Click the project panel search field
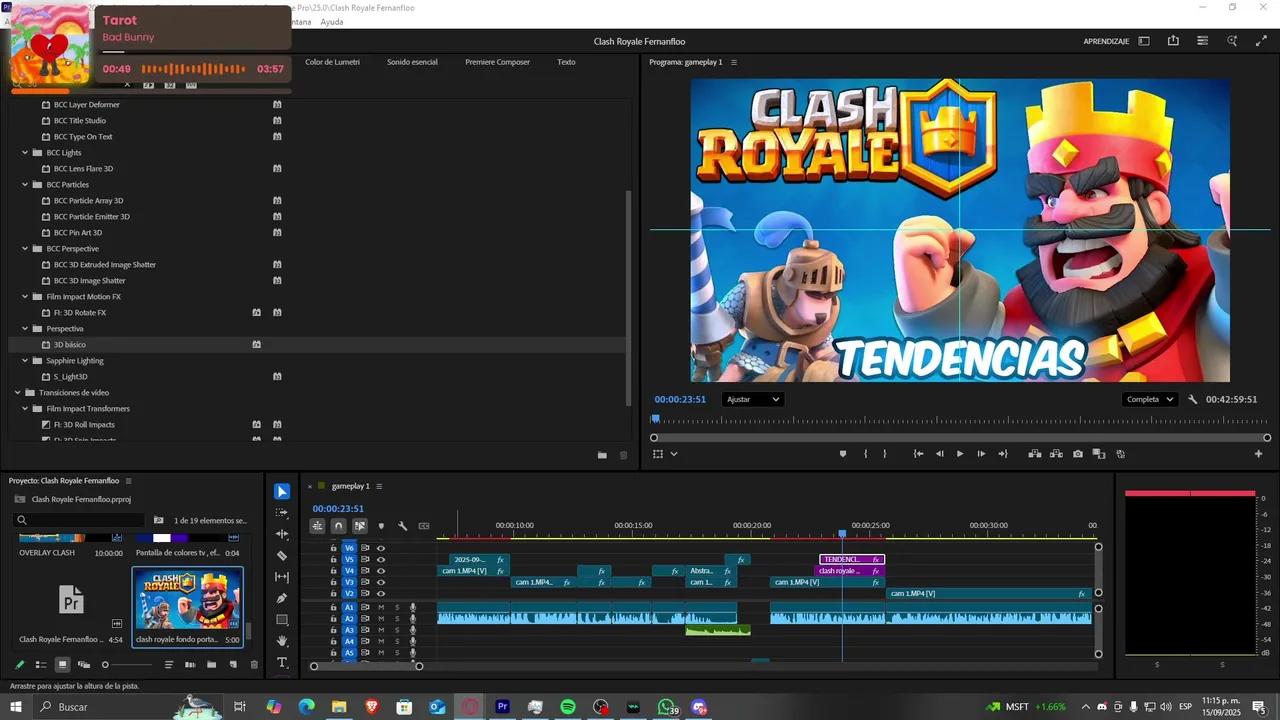Image resolution: width=1280 pixels, height=720 pixels. [x=80, y=520]
